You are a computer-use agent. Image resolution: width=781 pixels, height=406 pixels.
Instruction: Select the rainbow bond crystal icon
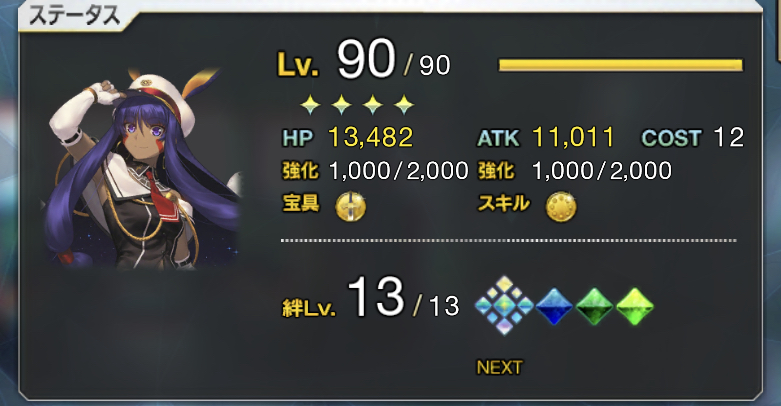pos(504,305)
